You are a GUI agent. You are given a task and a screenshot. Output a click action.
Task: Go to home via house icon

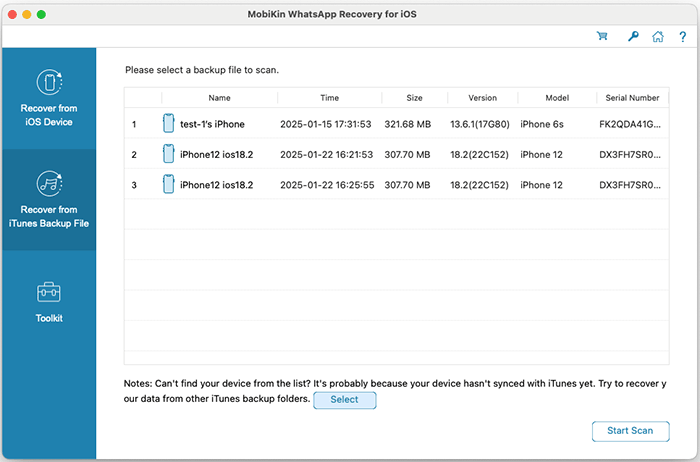pyautogui.click(x=658, y=36)
